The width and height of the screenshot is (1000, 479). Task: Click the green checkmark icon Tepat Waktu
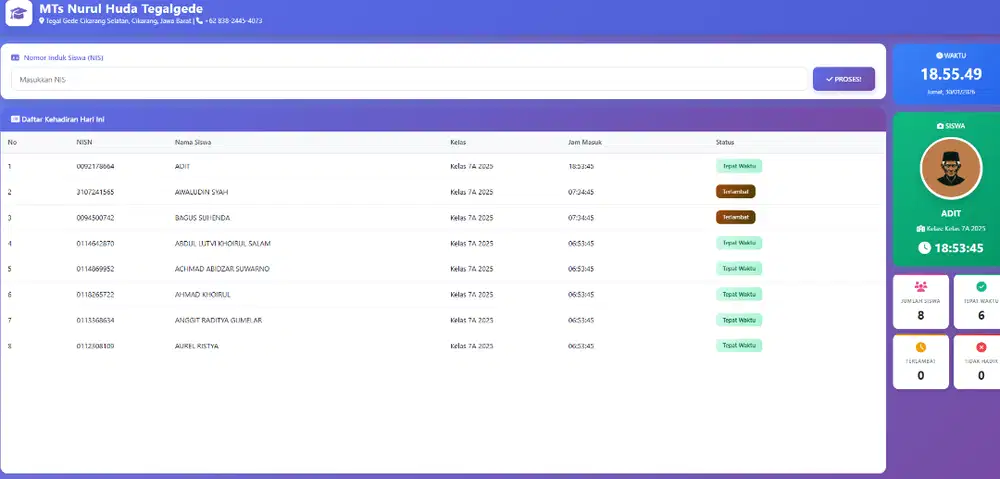click(x=981, y=287)
